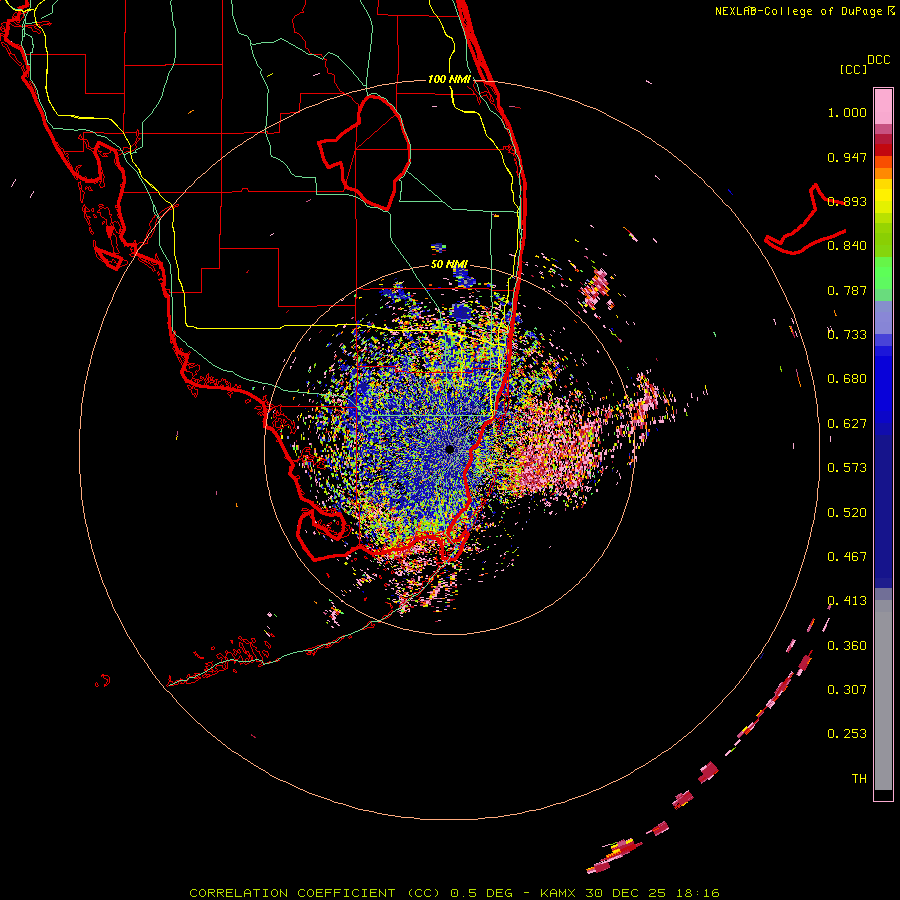
Task: Select the 0.307 scale value
Action: (847, 690)
